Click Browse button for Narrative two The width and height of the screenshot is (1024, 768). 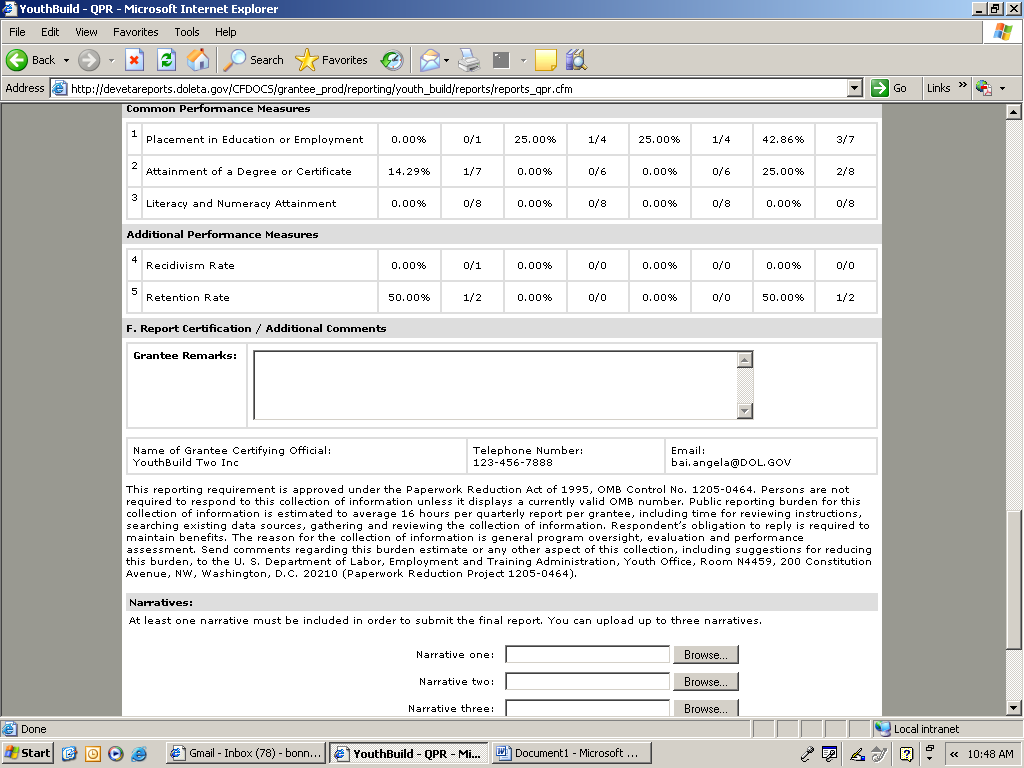click(x=706, y=682)
